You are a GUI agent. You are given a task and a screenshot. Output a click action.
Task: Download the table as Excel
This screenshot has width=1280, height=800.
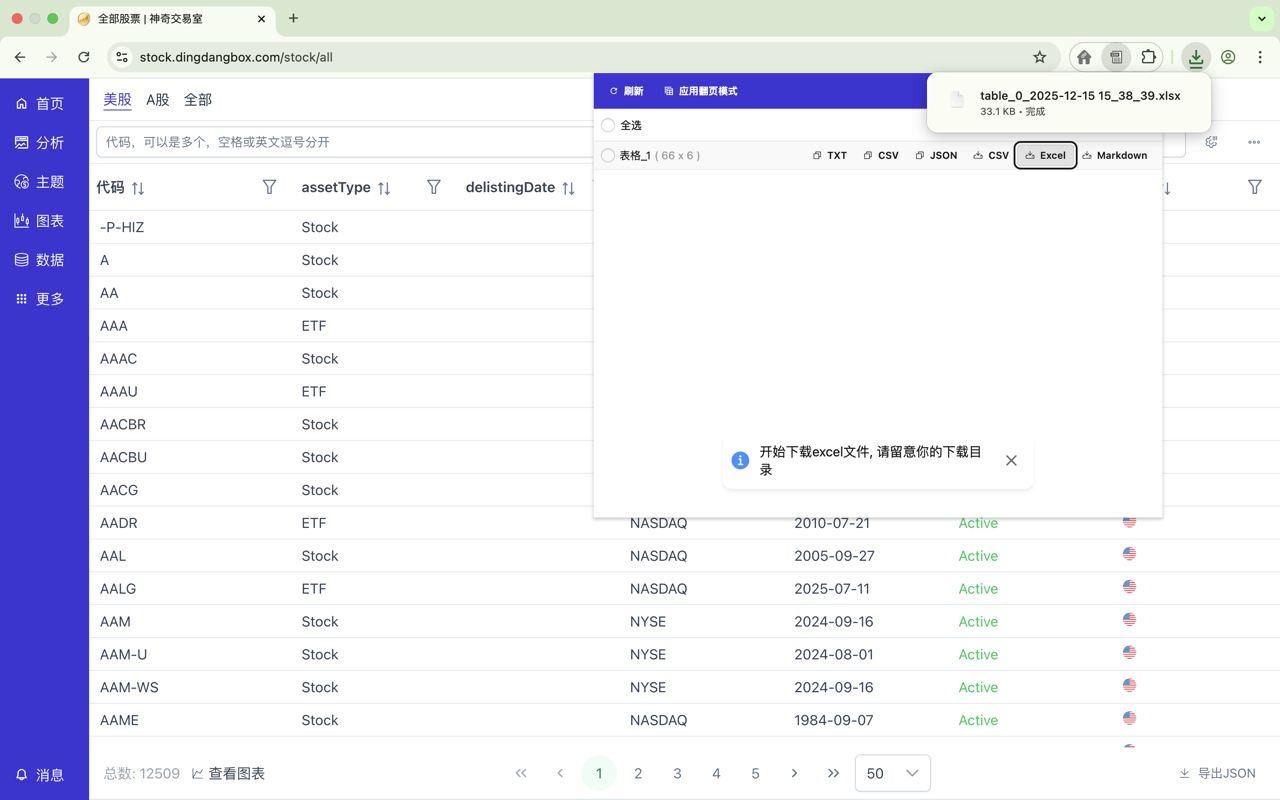point(1045,155)
